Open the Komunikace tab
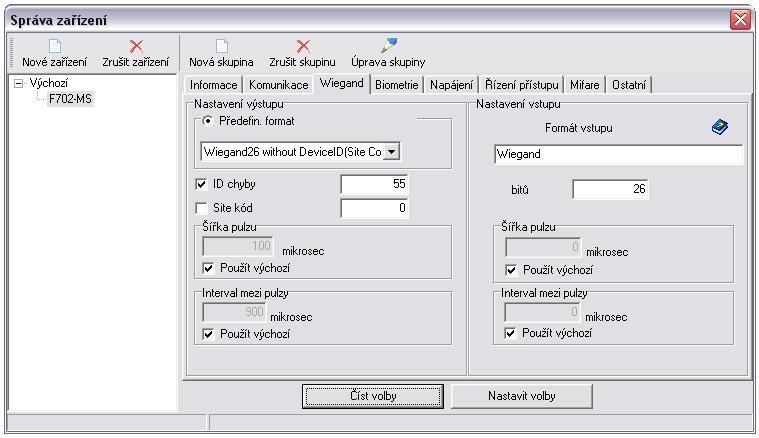759x438 pixels. tap(278, 85)
